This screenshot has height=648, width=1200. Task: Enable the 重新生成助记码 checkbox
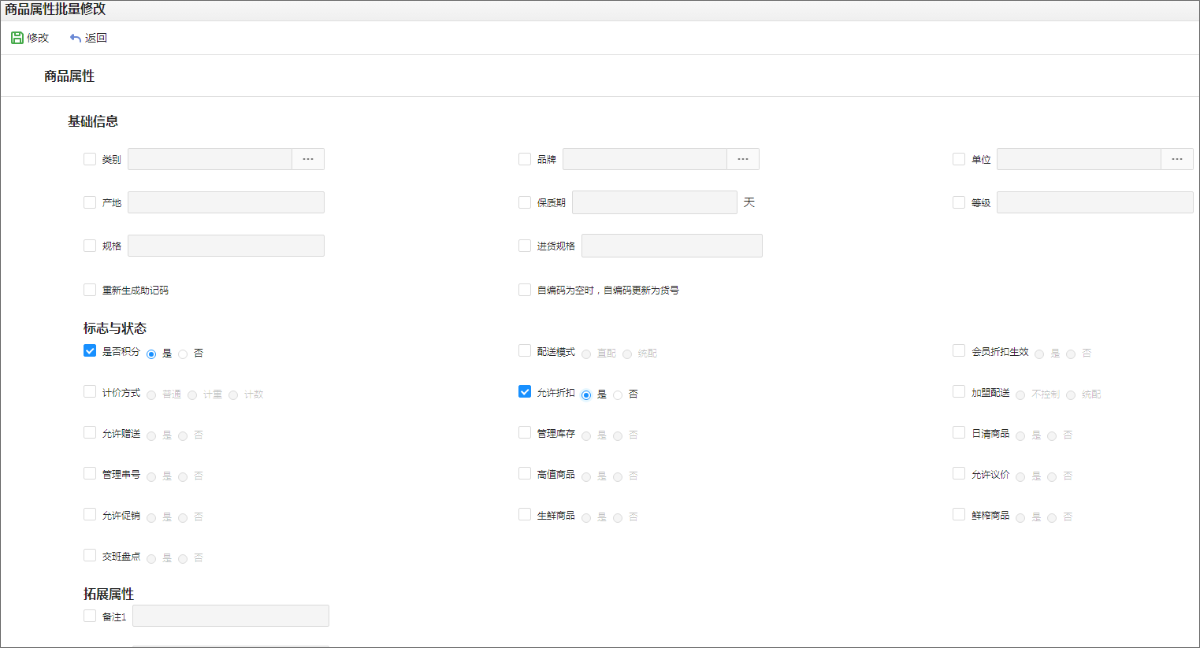(90, 290)
